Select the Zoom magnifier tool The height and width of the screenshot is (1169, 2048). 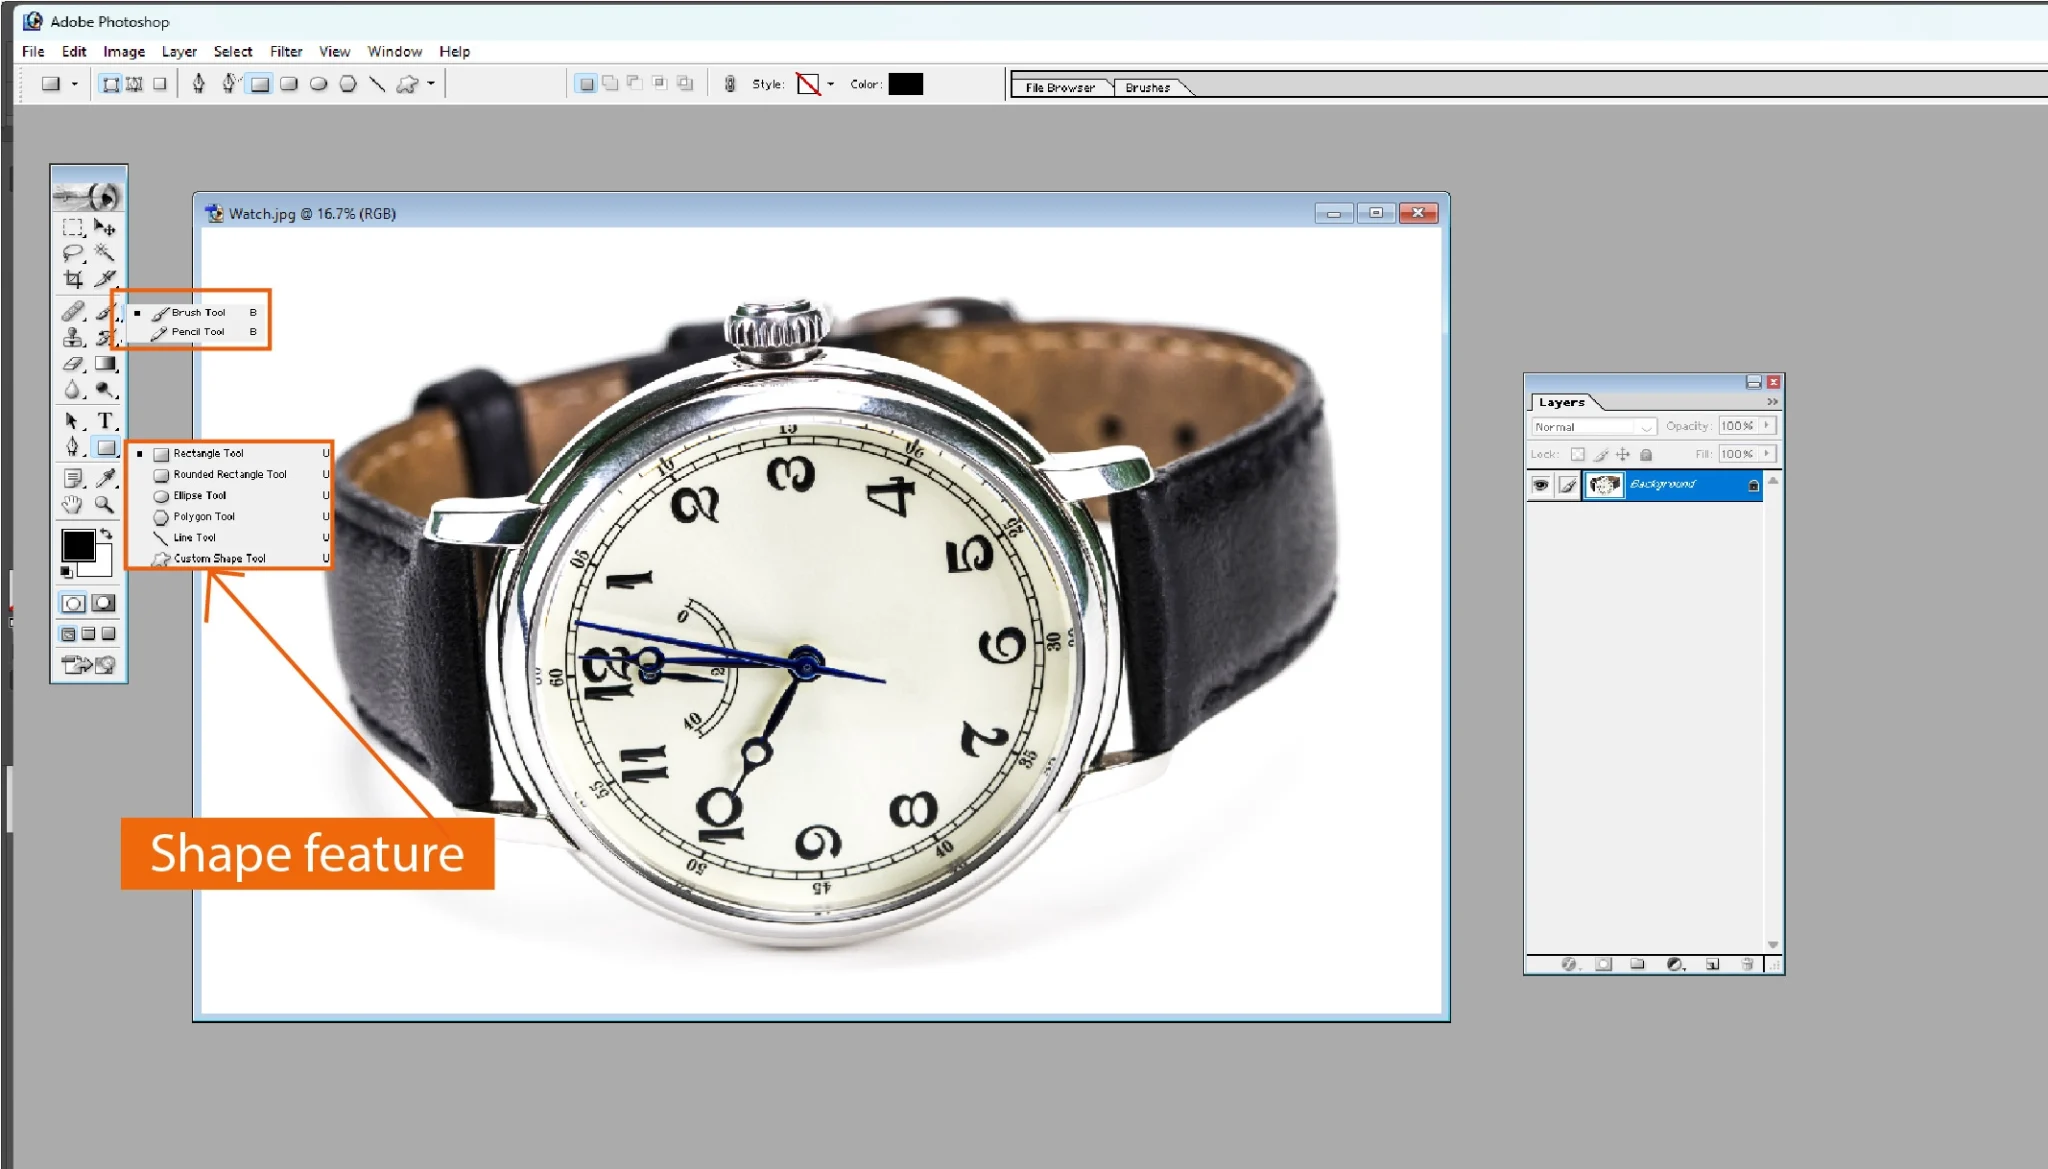point(105,505)
